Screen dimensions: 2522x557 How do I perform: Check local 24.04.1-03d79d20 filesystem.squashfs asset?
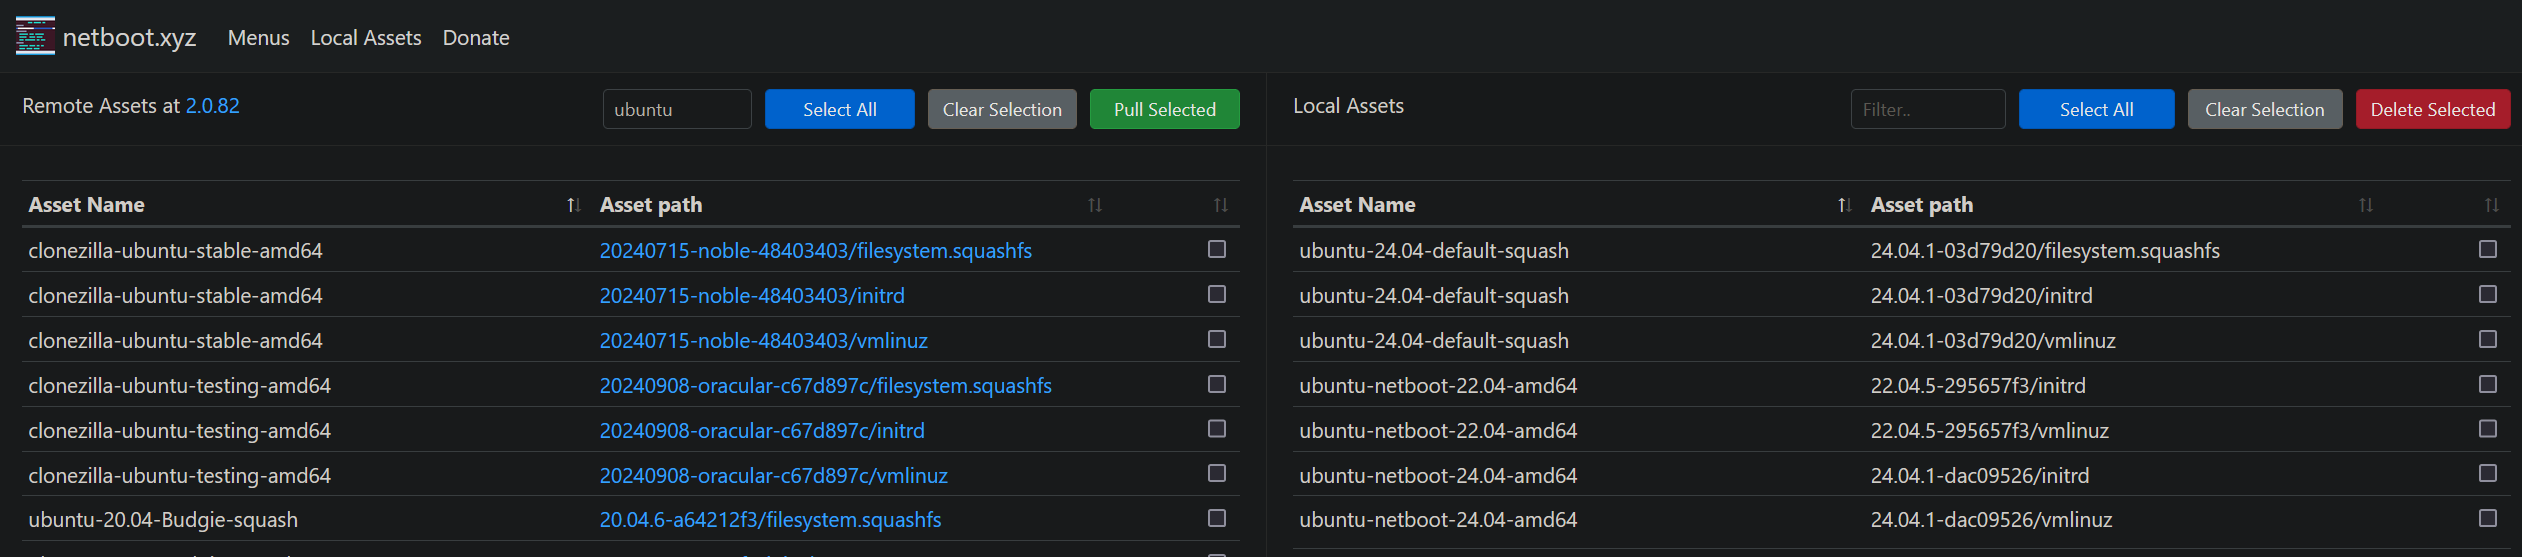pos(2488,249)
